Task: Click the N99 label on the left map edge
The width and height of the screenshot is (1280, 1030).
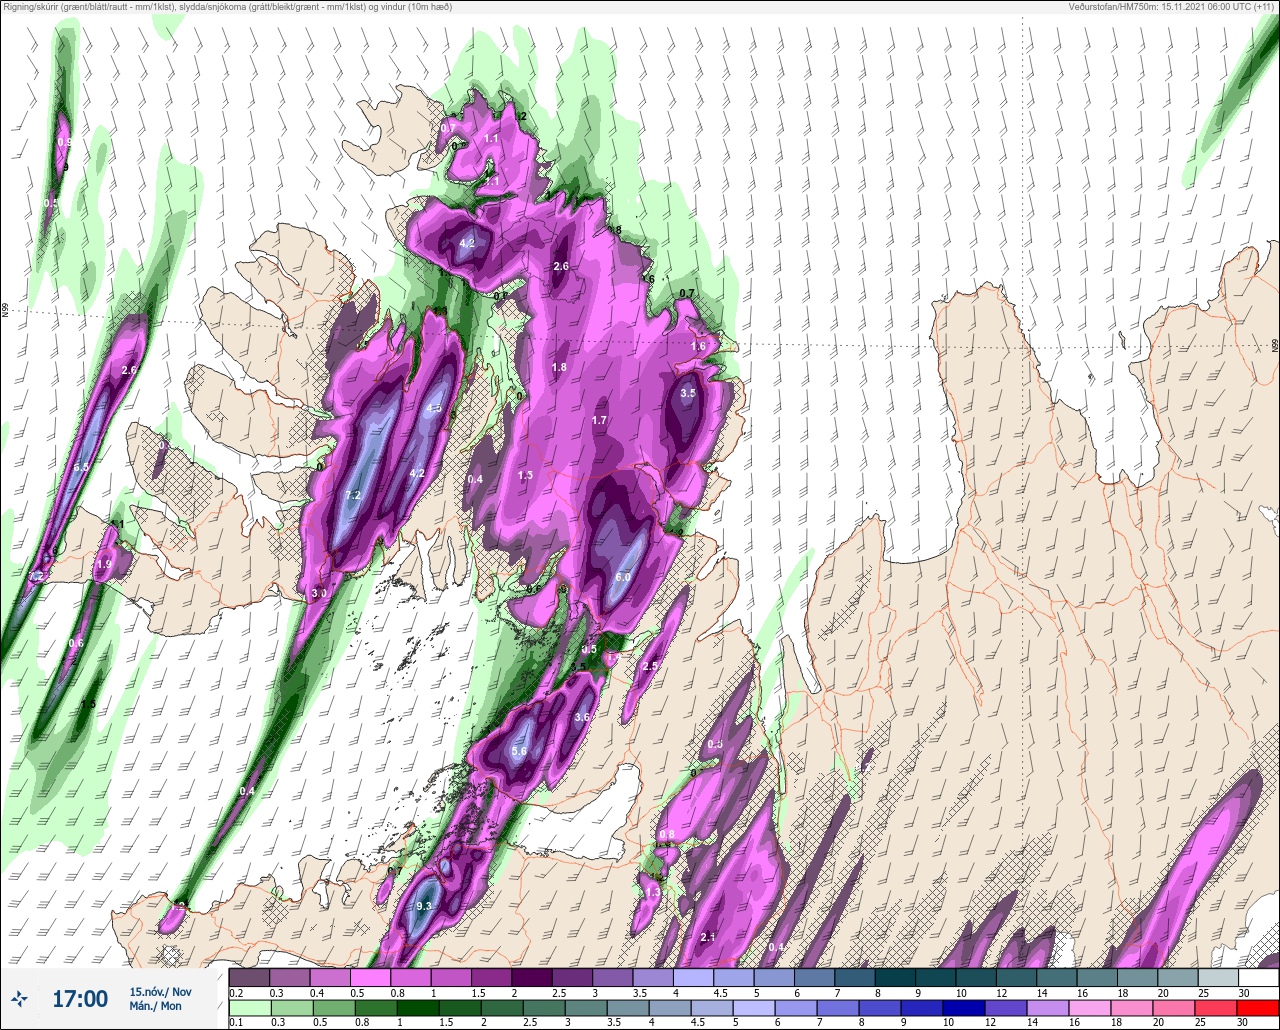Action: pyautogui.click(x=5, y=311)
